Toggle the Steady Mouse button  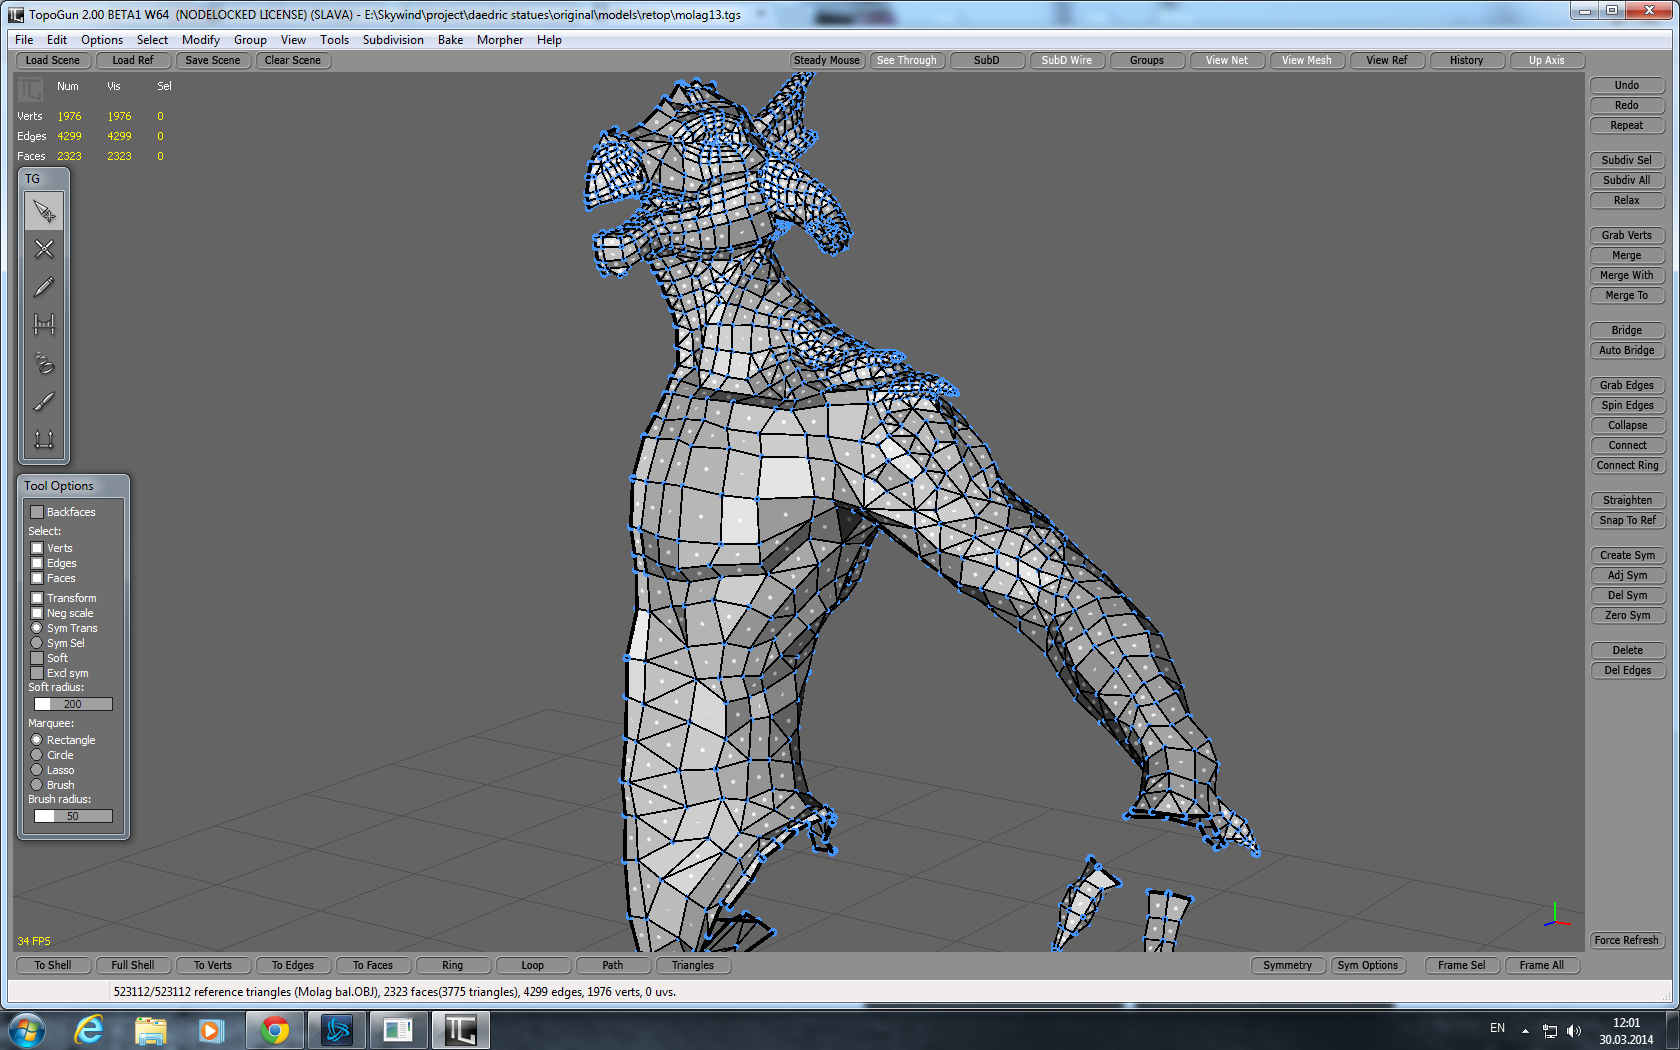827,60
